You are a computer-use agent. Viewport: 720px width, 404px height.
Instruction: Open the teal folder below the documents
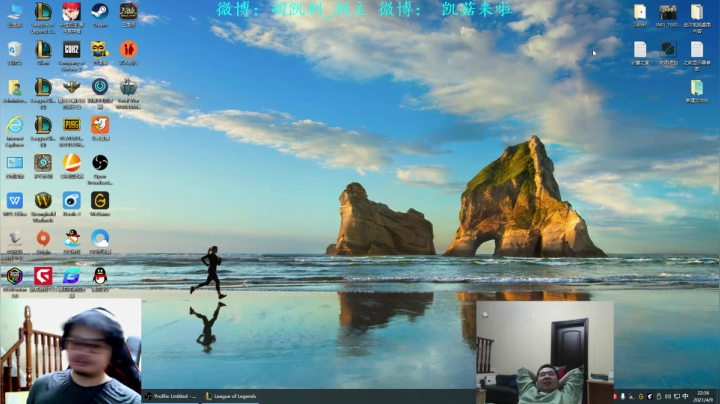[x=697, y=88]
